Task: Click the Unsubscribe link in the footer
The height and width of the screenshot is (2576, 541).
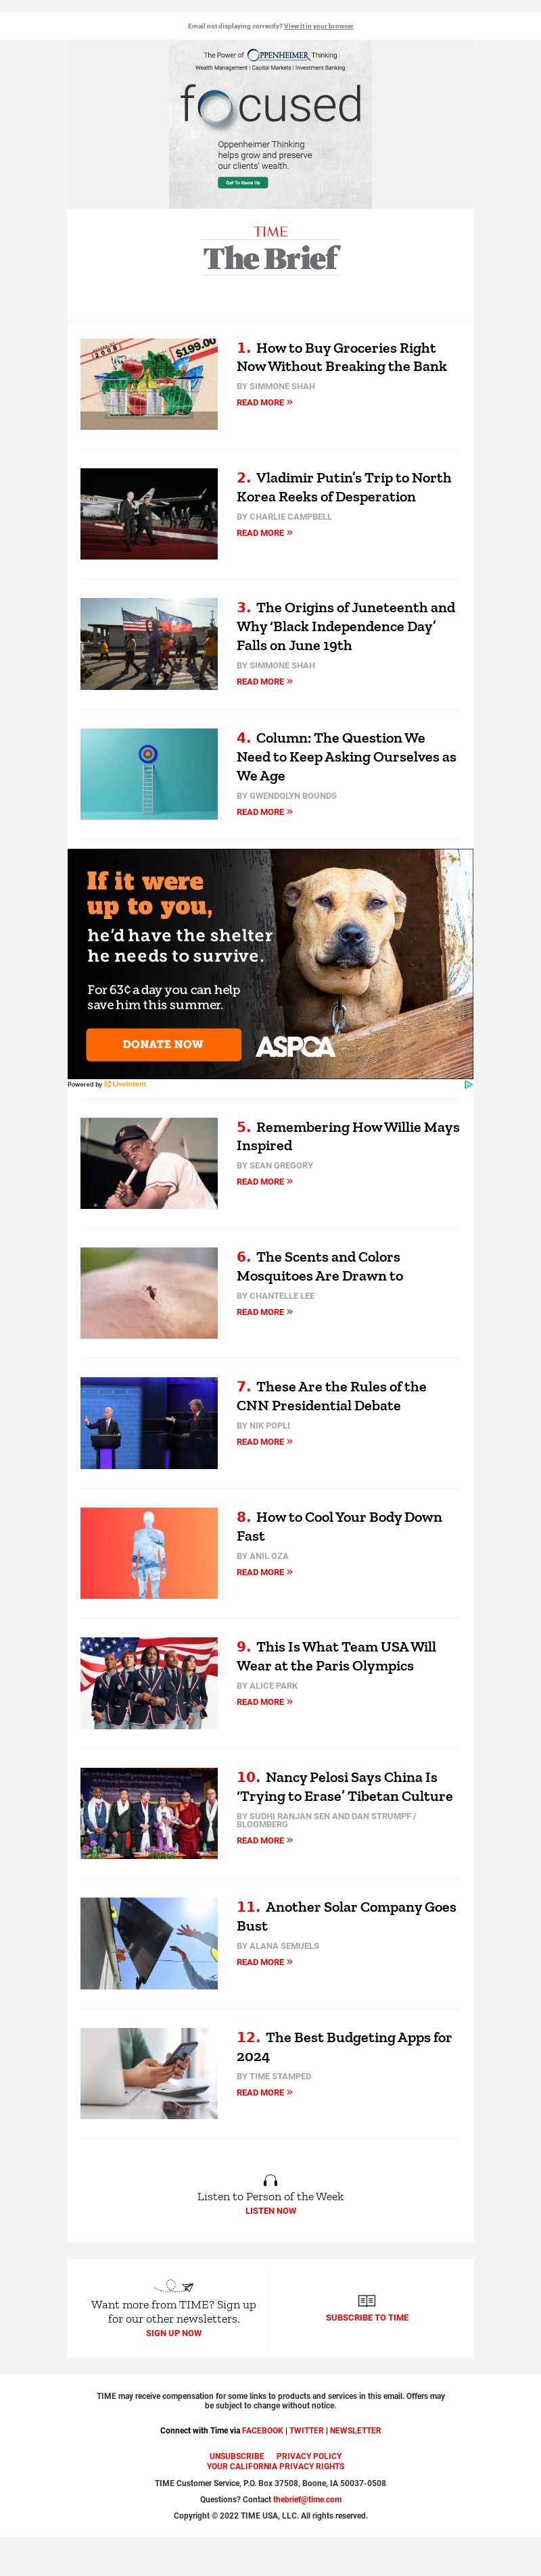Action: (237, 2456)
